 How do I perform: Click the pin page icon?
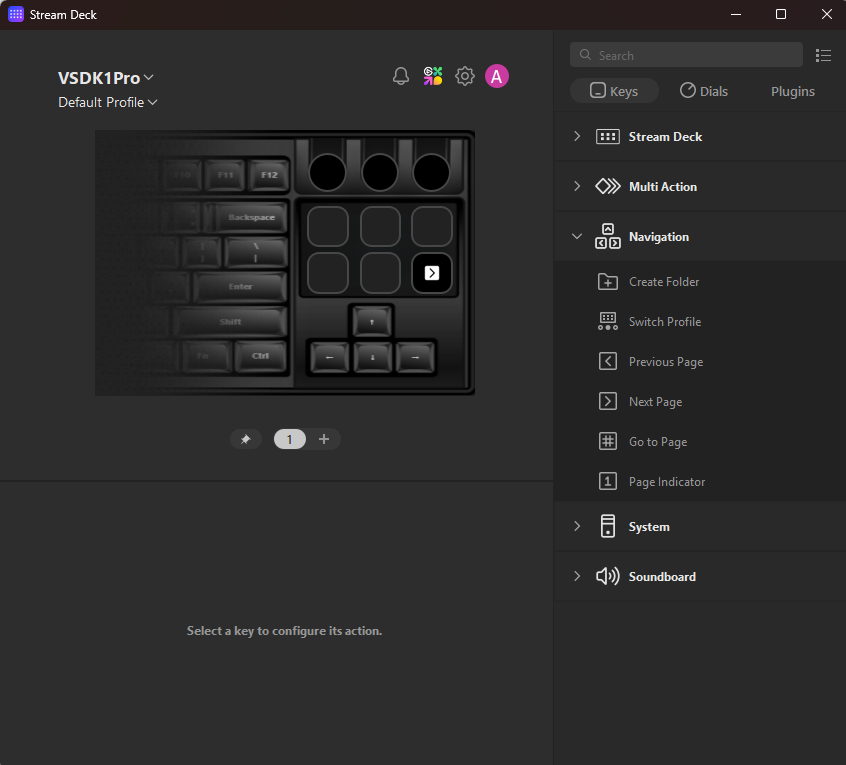[245, 439]
